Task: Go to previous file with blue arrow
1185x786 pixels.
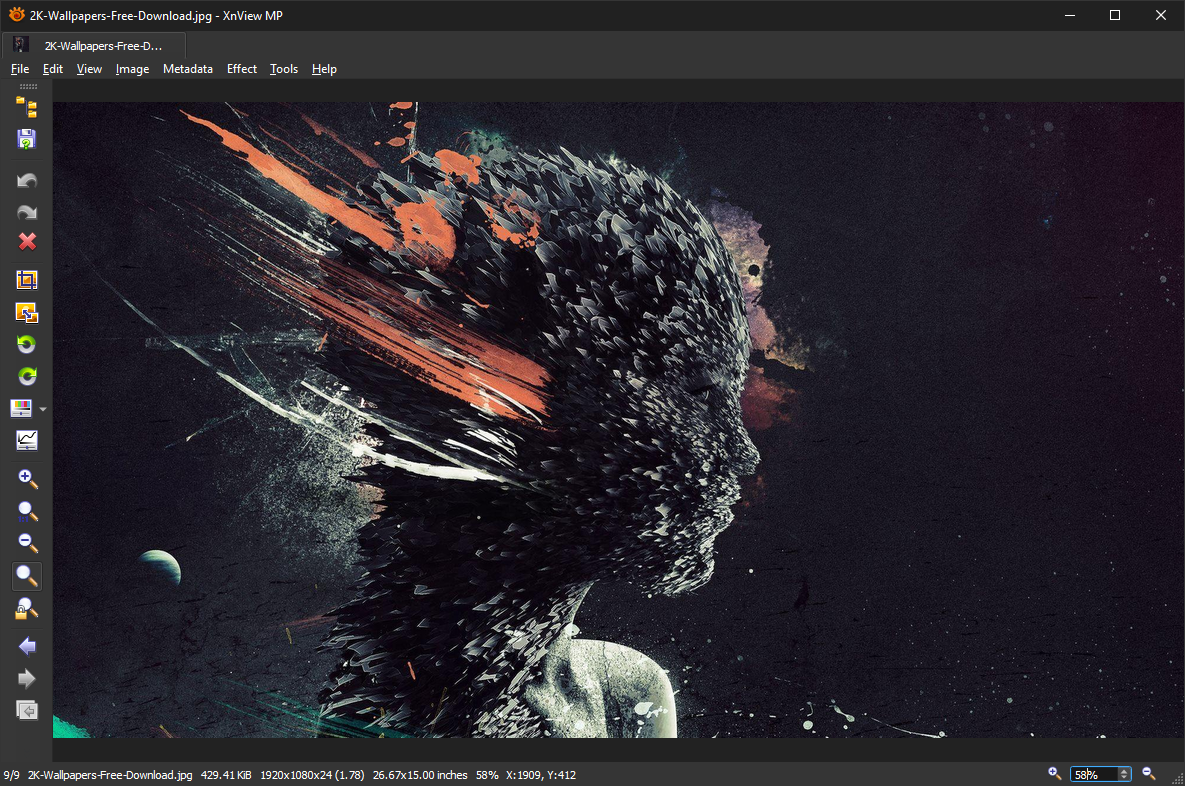Action: (x=27, y=647)
